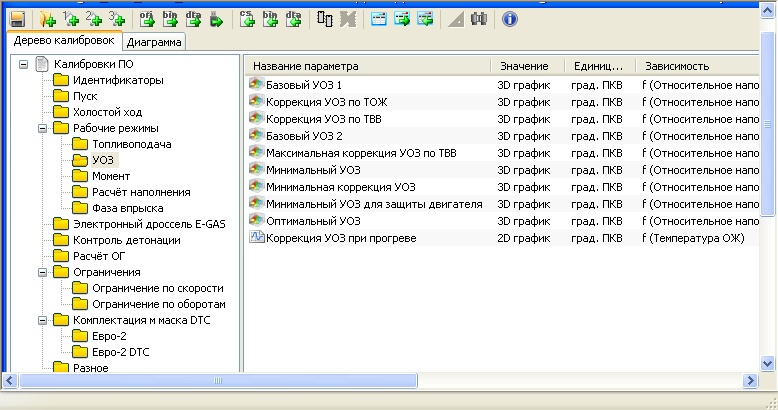Click the compare columns toolbar icon
Screen dimensions: 778x410
click(x=325, y=18)
